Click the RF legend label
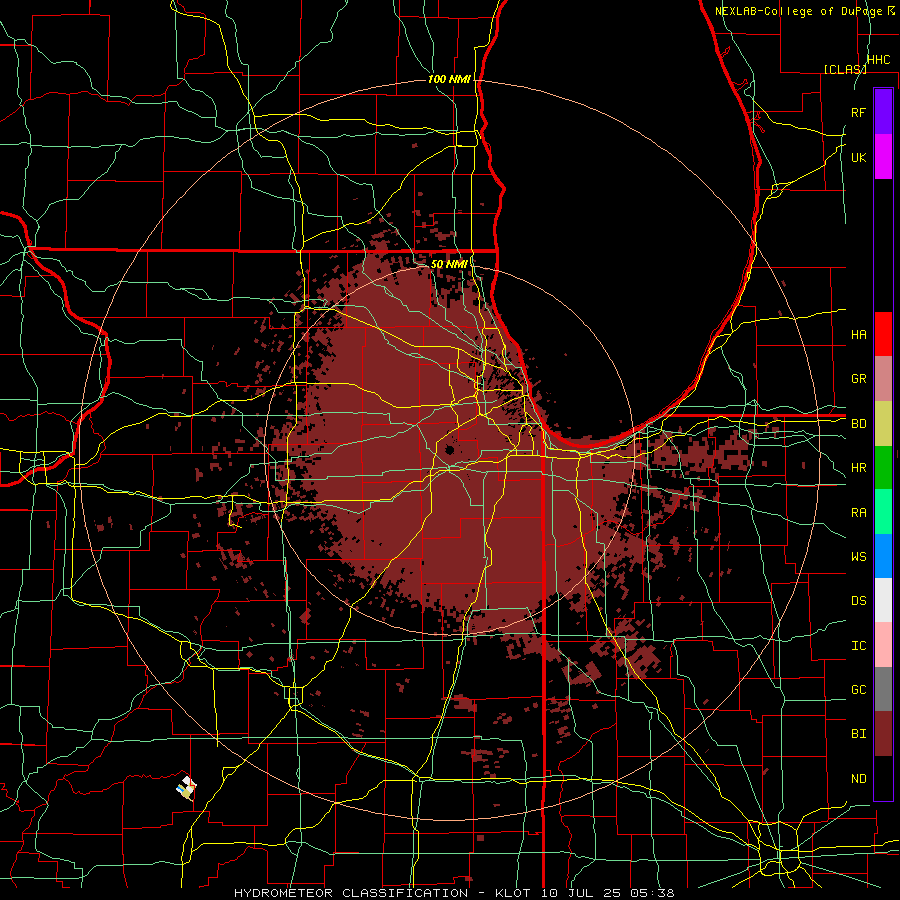This screenshot has width=900, height=900. point(859,112)
